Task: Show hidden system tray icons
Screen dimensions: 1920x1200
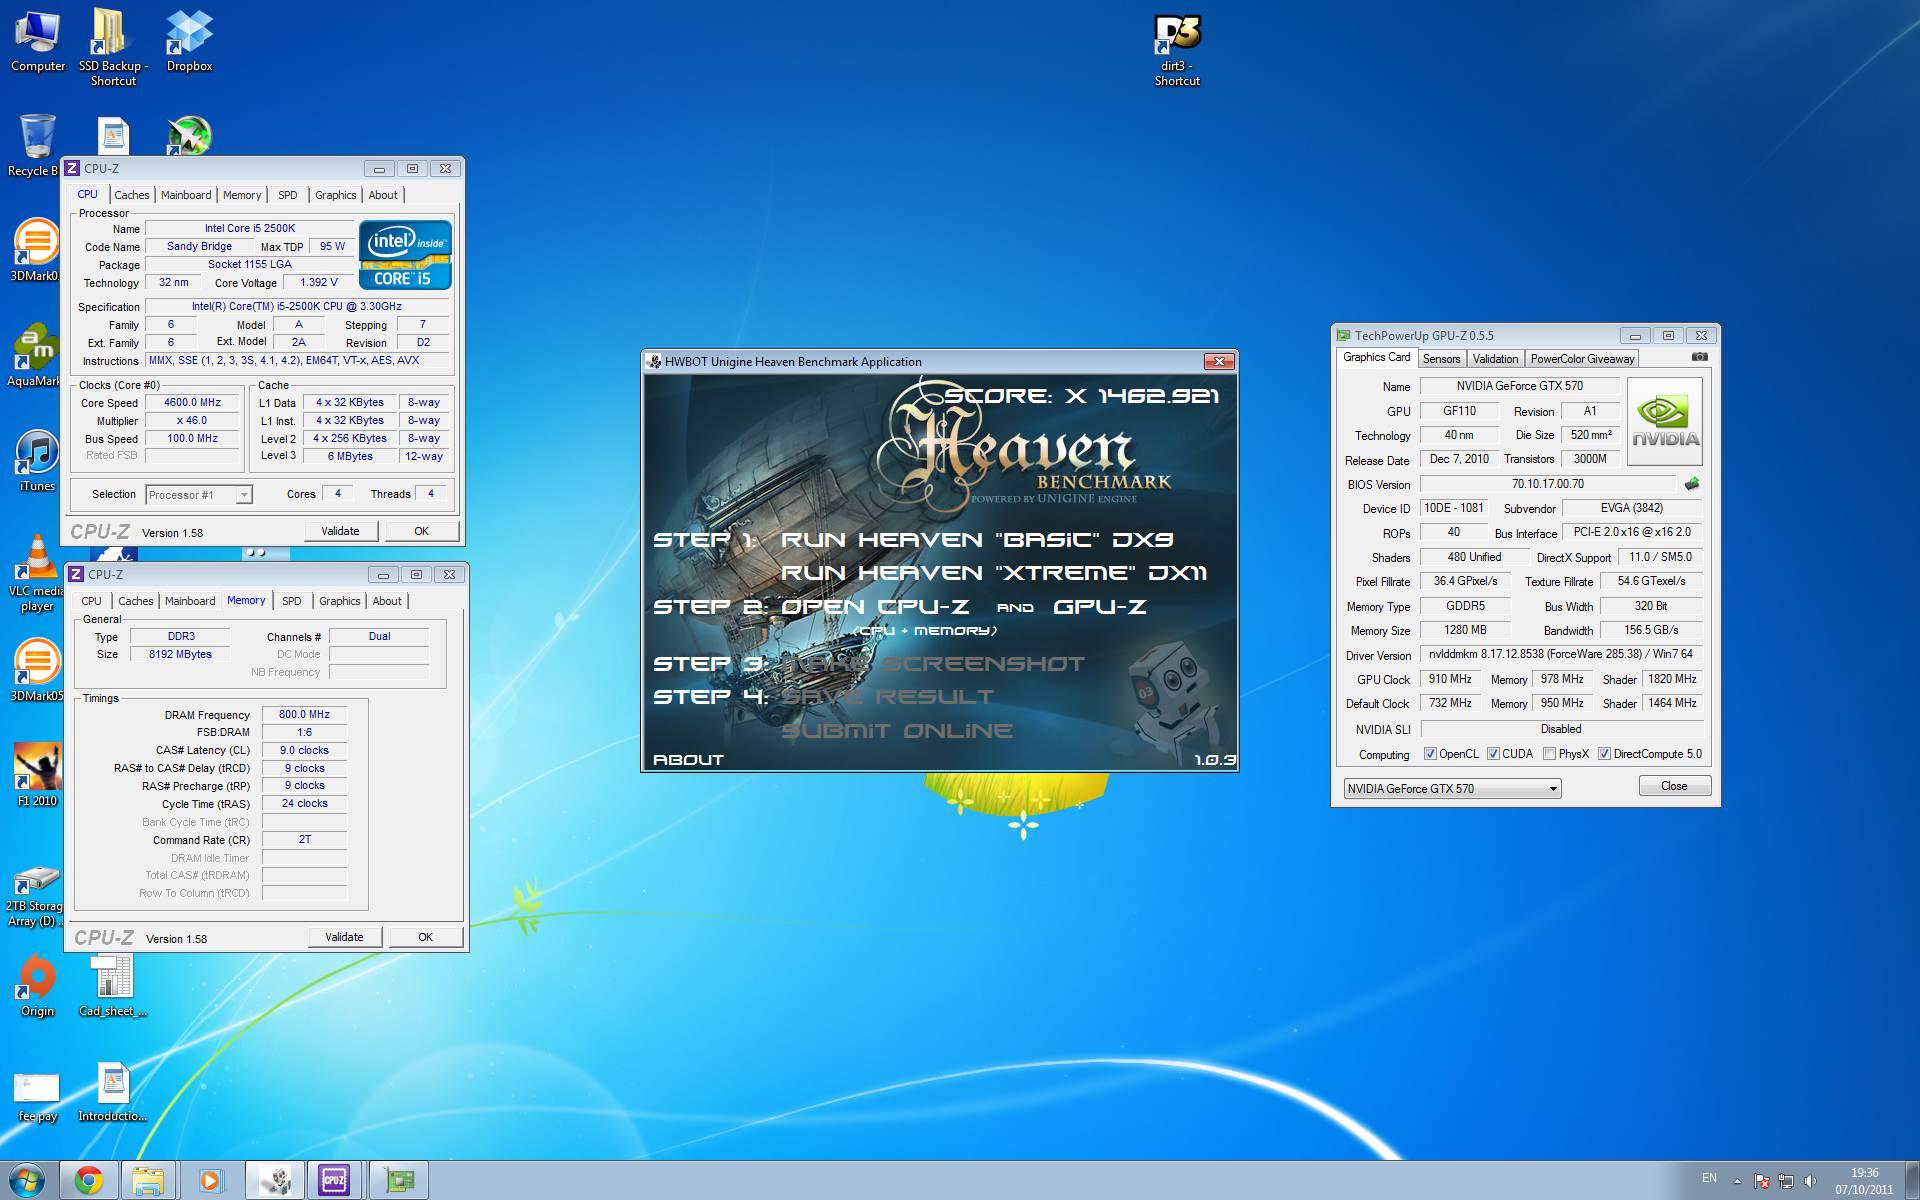Action: [1736, 1181]
